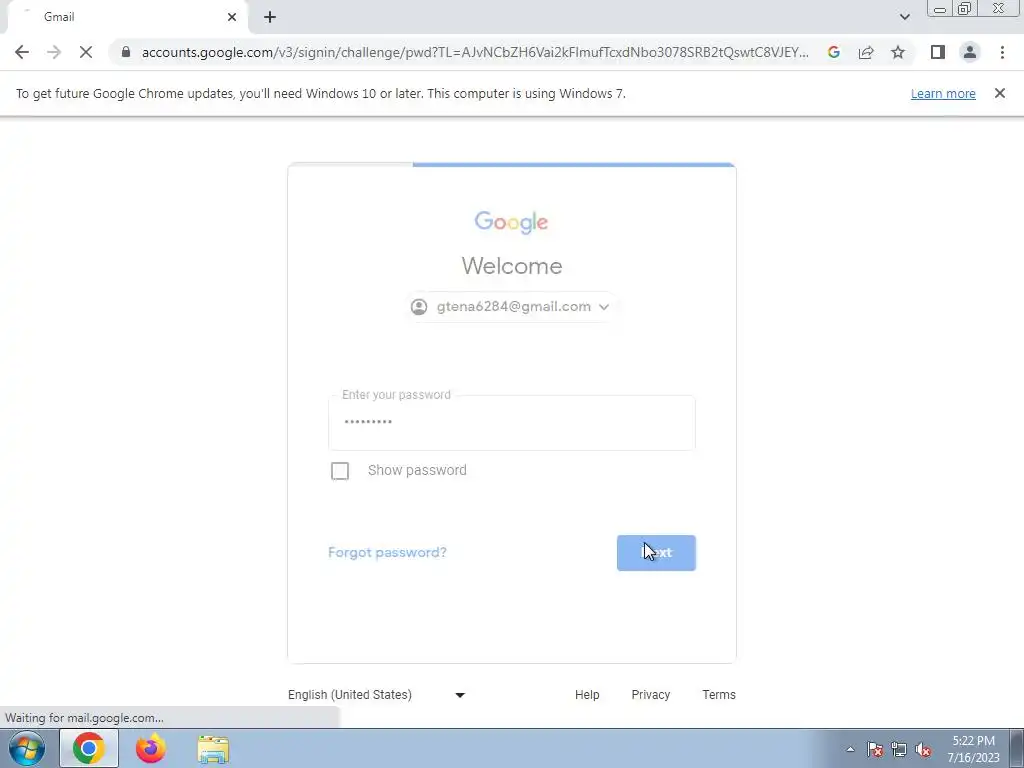
Task: Go back to the previous page
Action: (x=22, y=52)
